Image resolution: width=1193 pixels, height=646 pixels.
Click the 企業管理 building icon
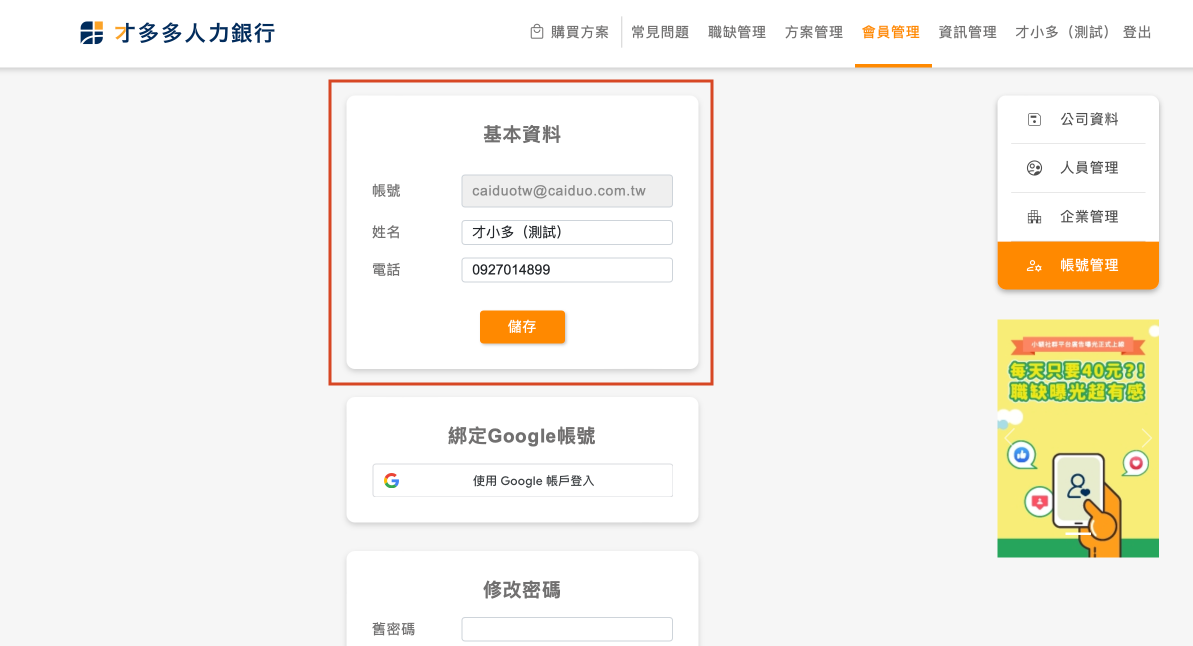[x=1034, y=217]
